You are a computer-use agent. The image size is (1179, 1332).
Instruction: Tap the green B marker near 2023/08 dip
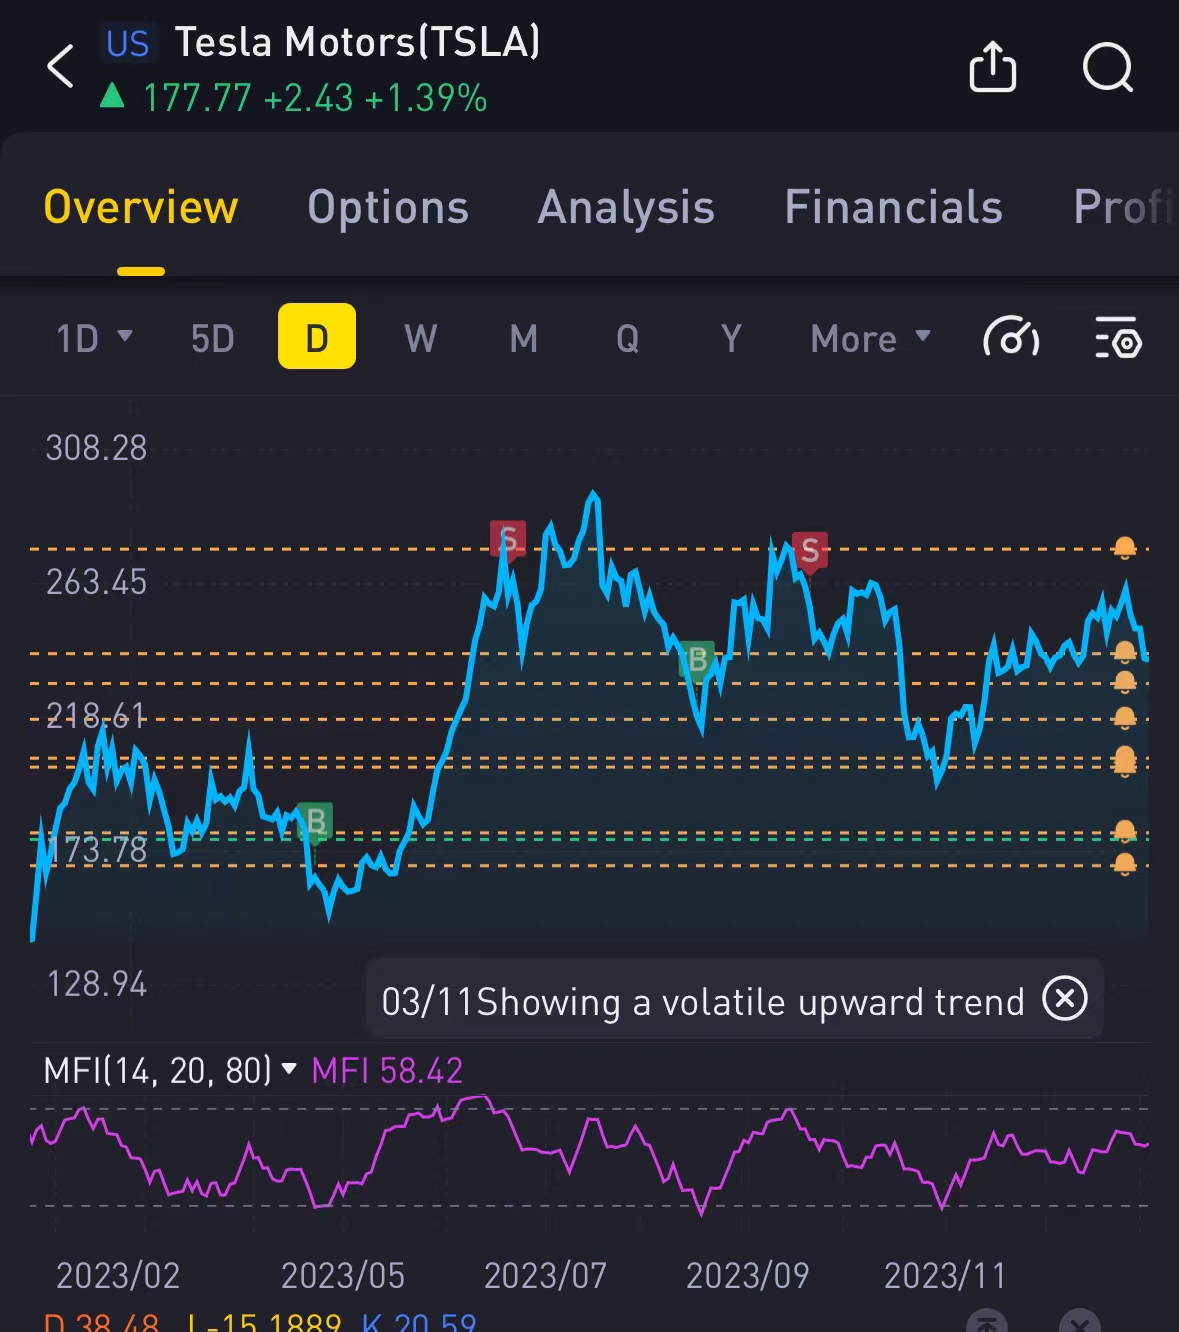(697, 660)
